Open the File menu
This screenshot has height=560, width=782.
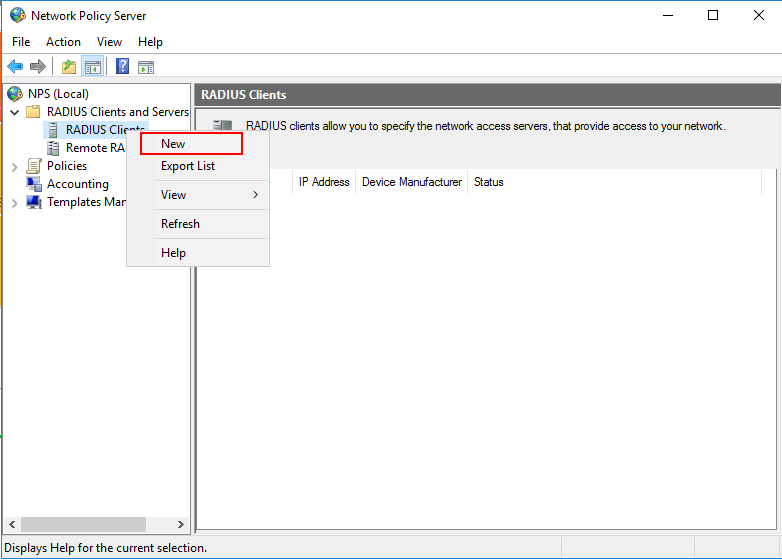coord(21,42)
